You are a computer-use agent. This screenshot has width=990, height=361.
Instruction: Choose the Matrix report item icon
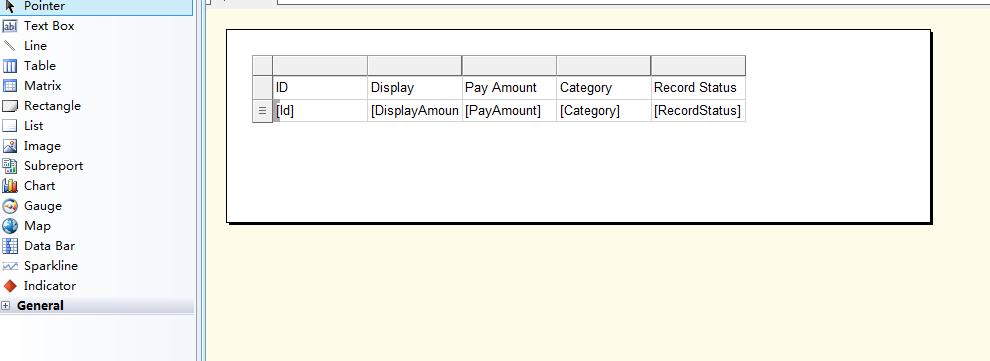(10, 86)
